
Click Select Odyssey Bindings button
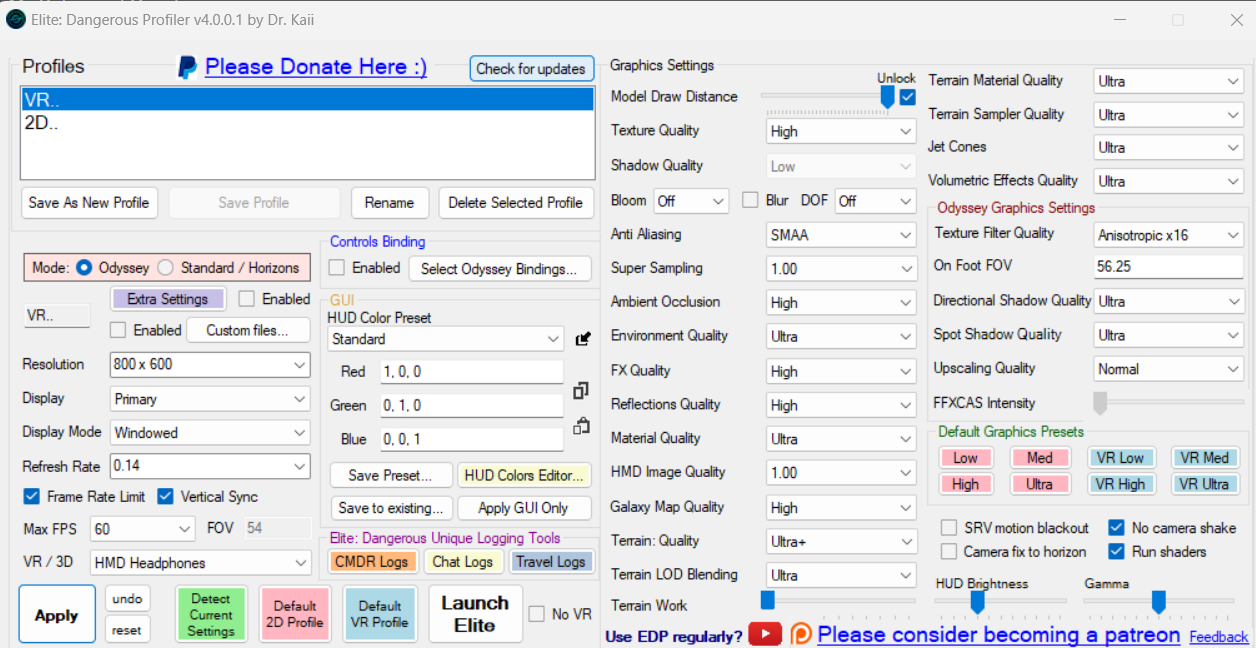tap(499, 269)
